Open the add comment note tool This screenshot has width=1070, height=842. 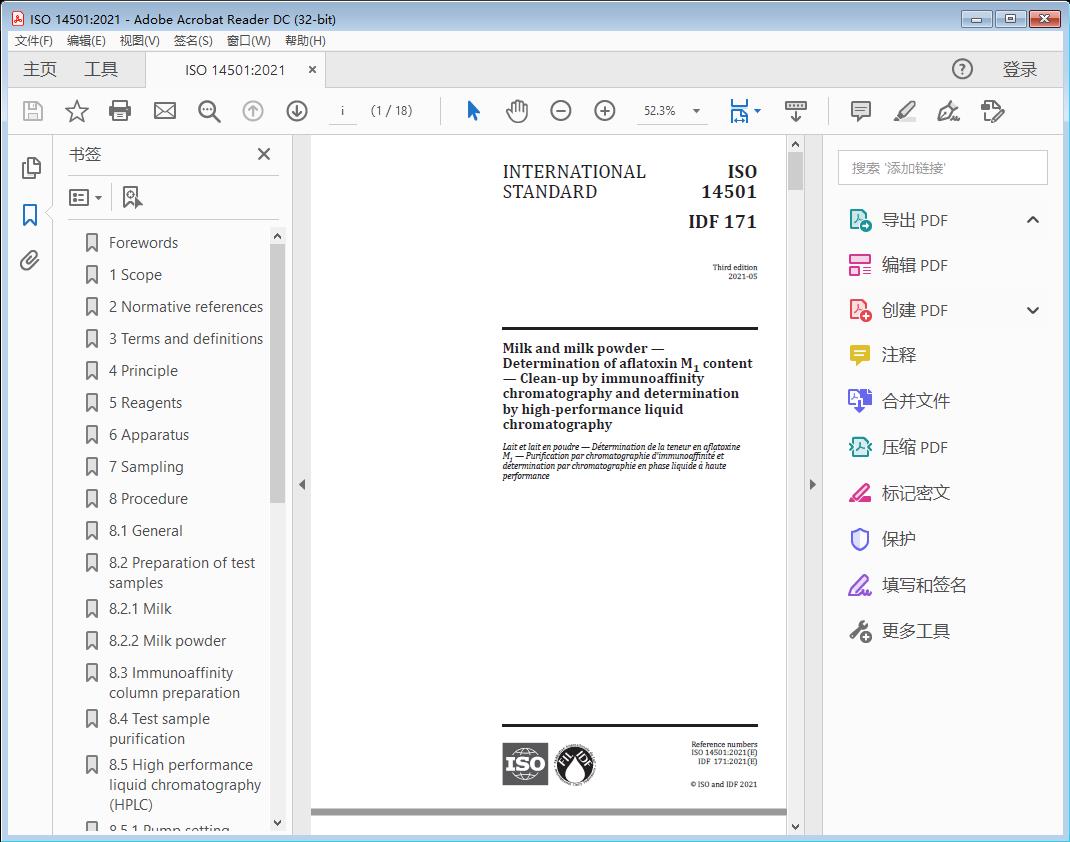click(x=860, y=111)
